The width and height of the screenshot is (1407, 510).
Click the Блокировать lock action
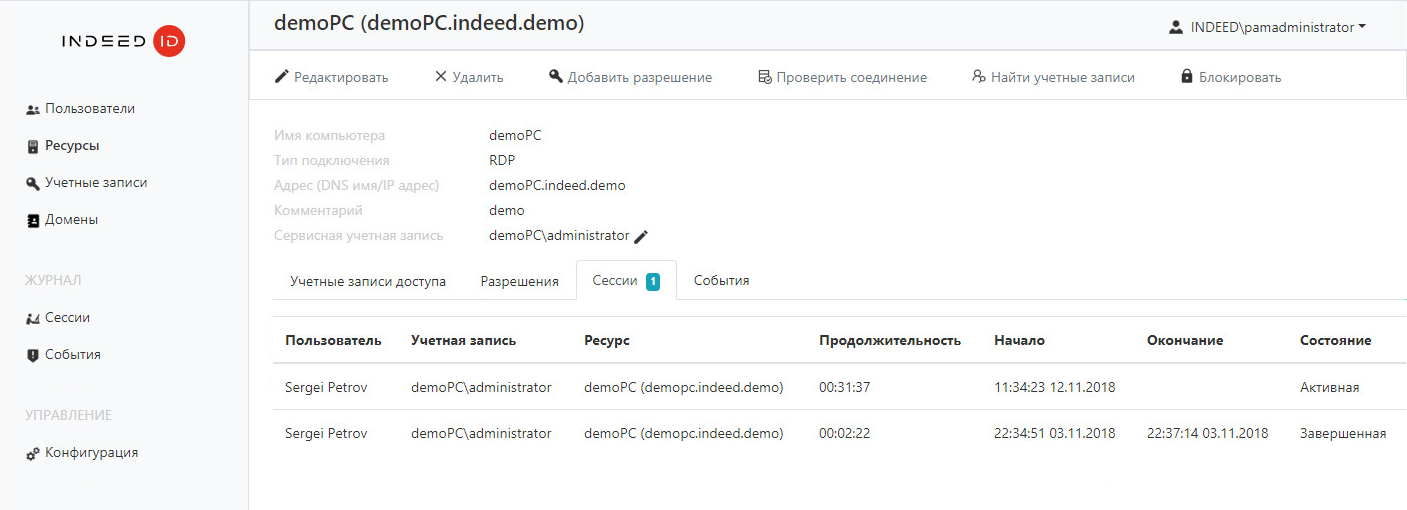coord(1231,77)
